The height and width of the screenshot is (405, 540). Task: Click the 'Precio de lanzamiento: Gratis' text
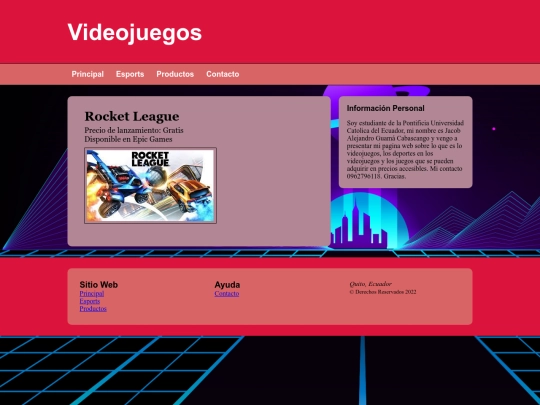(x=134, y=130)
